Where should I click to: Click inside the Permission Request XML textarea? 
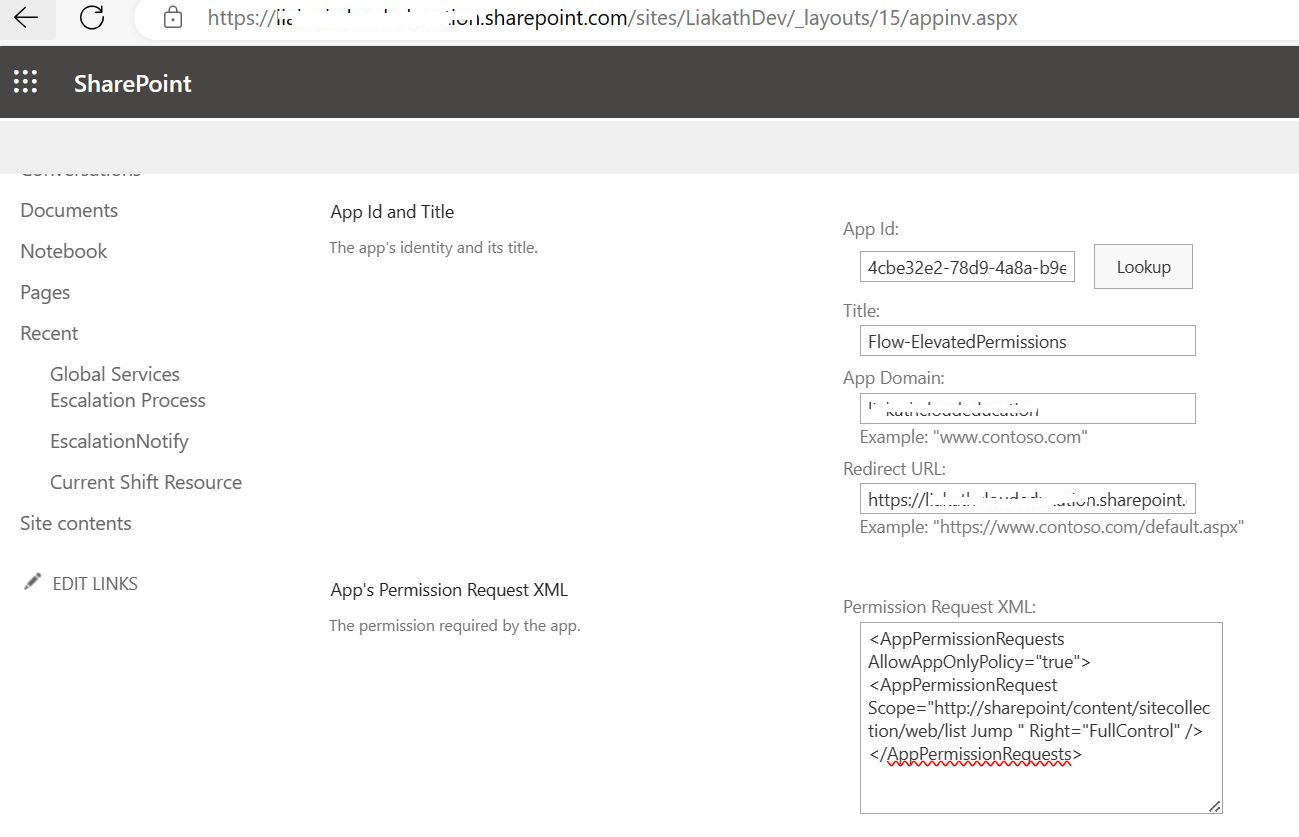pyautogui.click(x=1041, y=718)
